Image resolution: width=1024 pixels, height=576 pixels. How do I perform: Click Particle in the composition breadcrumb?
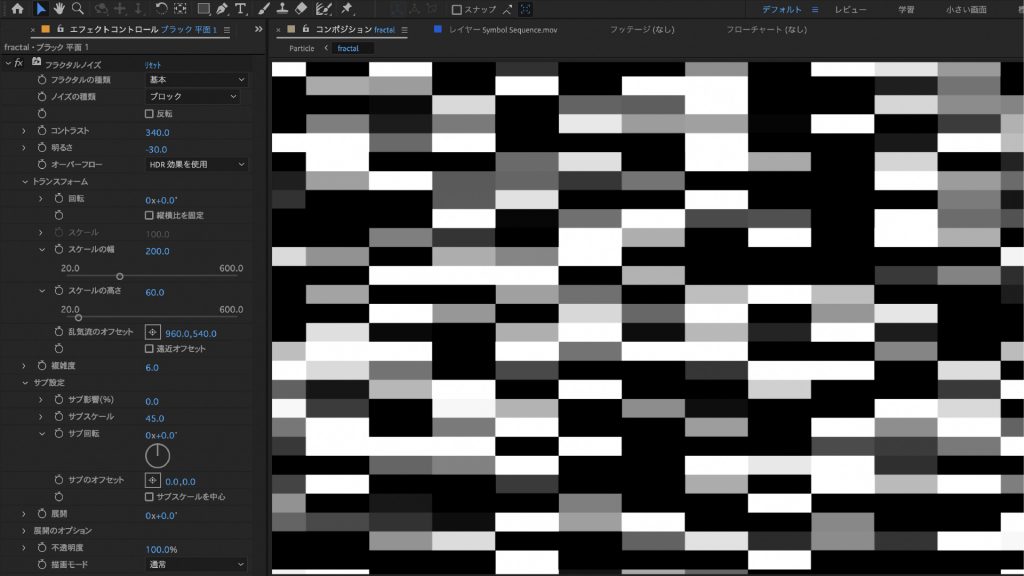[x=302, y=47]
